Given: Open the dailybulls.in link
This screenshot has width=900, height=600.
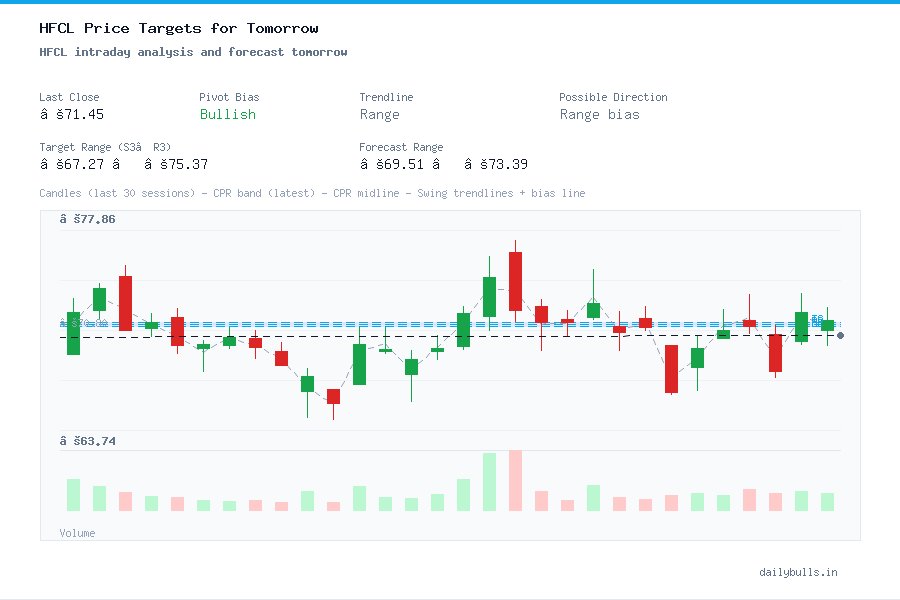Looking at the screenshot, I should point(798,572).
